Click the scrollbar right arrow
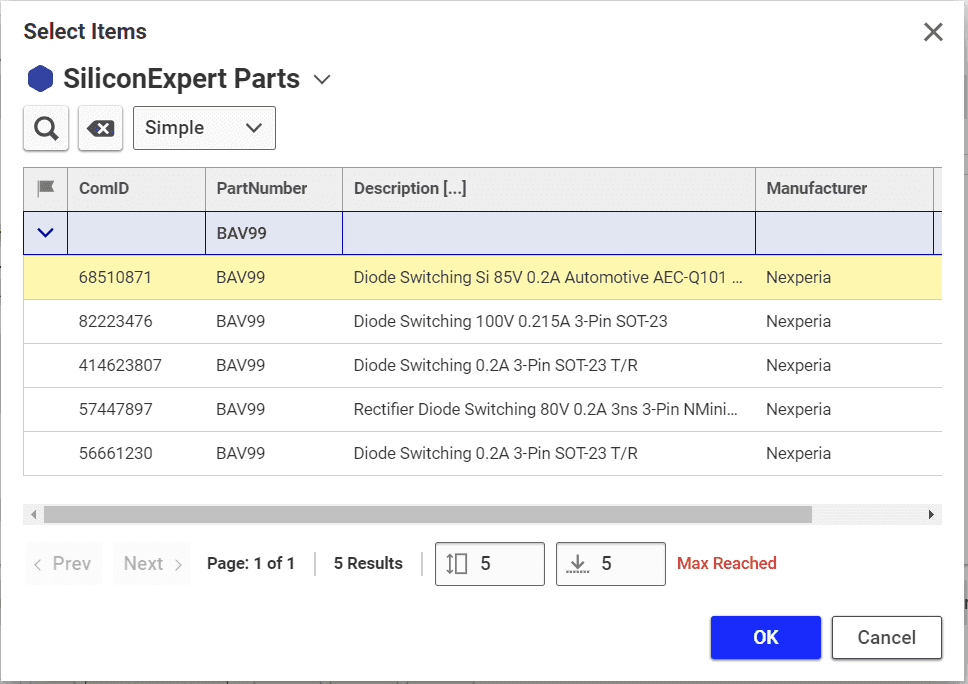Image resolution: width=968 pixels, height=684 pixels. coord(932,514)
